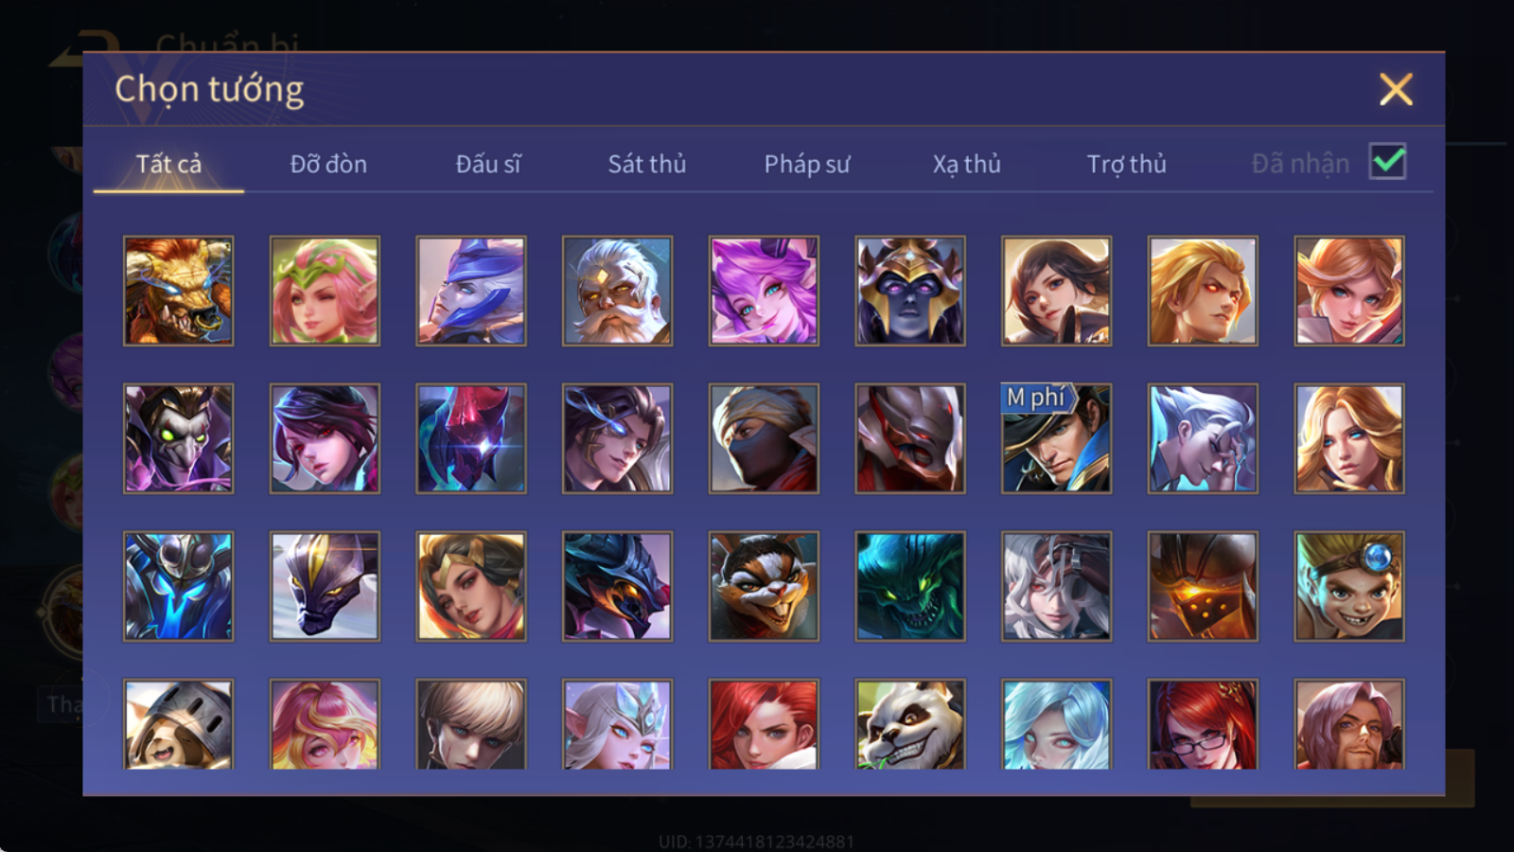Pick the grinning cat hero portrait
1514x852 pixels.
pyautogui.click(x=764, y=586)
